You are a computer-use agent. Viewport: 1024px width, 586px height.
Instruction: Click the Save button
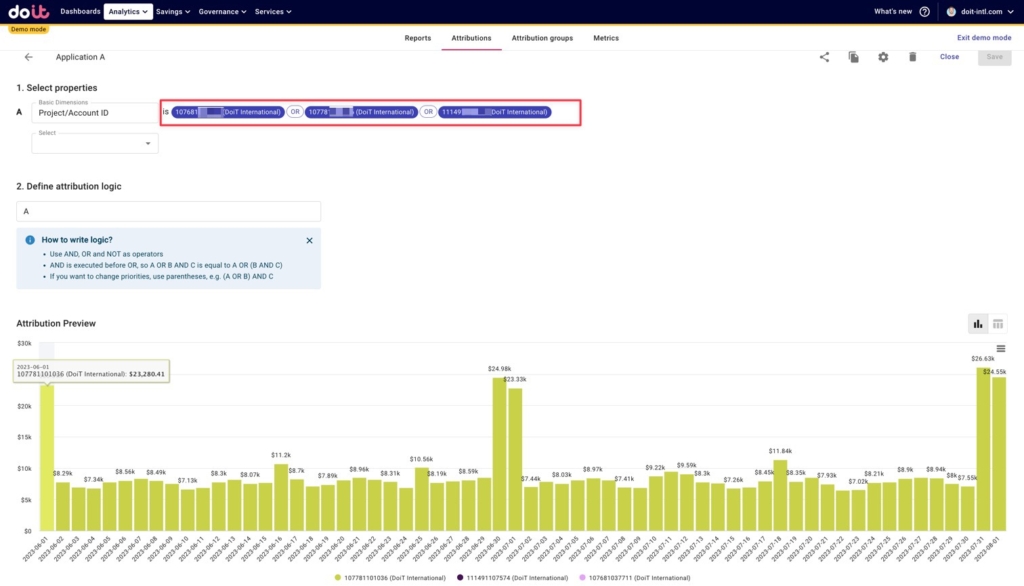click(995, 57)
